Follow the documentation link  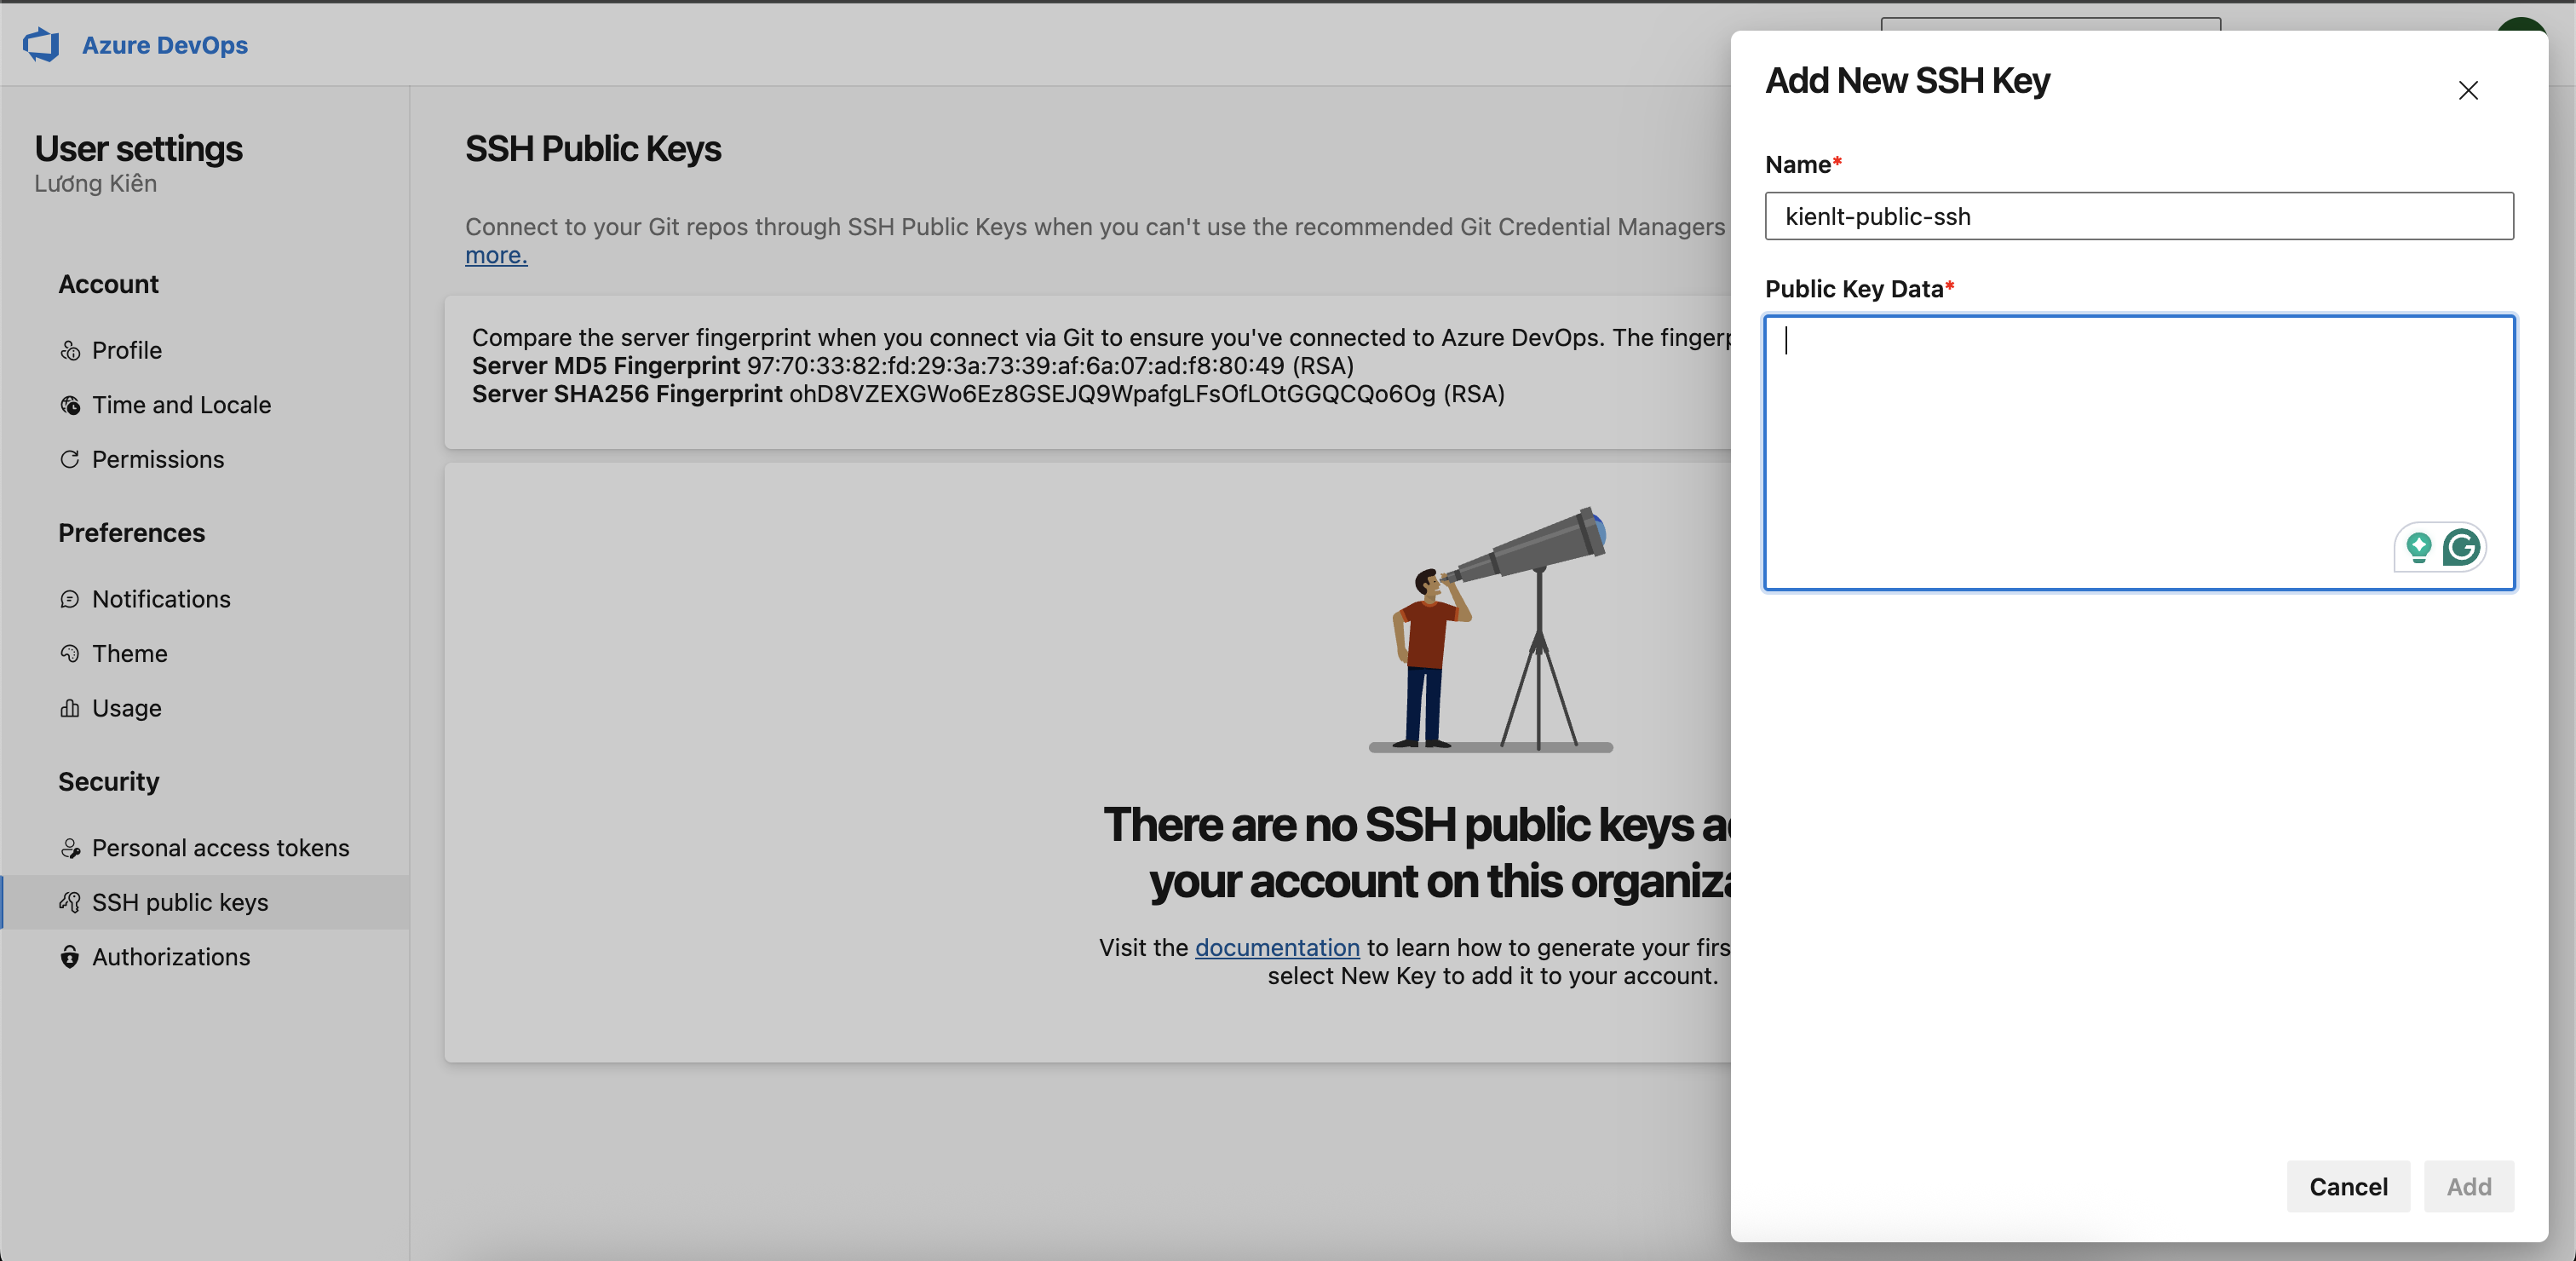pos(1277,948)
